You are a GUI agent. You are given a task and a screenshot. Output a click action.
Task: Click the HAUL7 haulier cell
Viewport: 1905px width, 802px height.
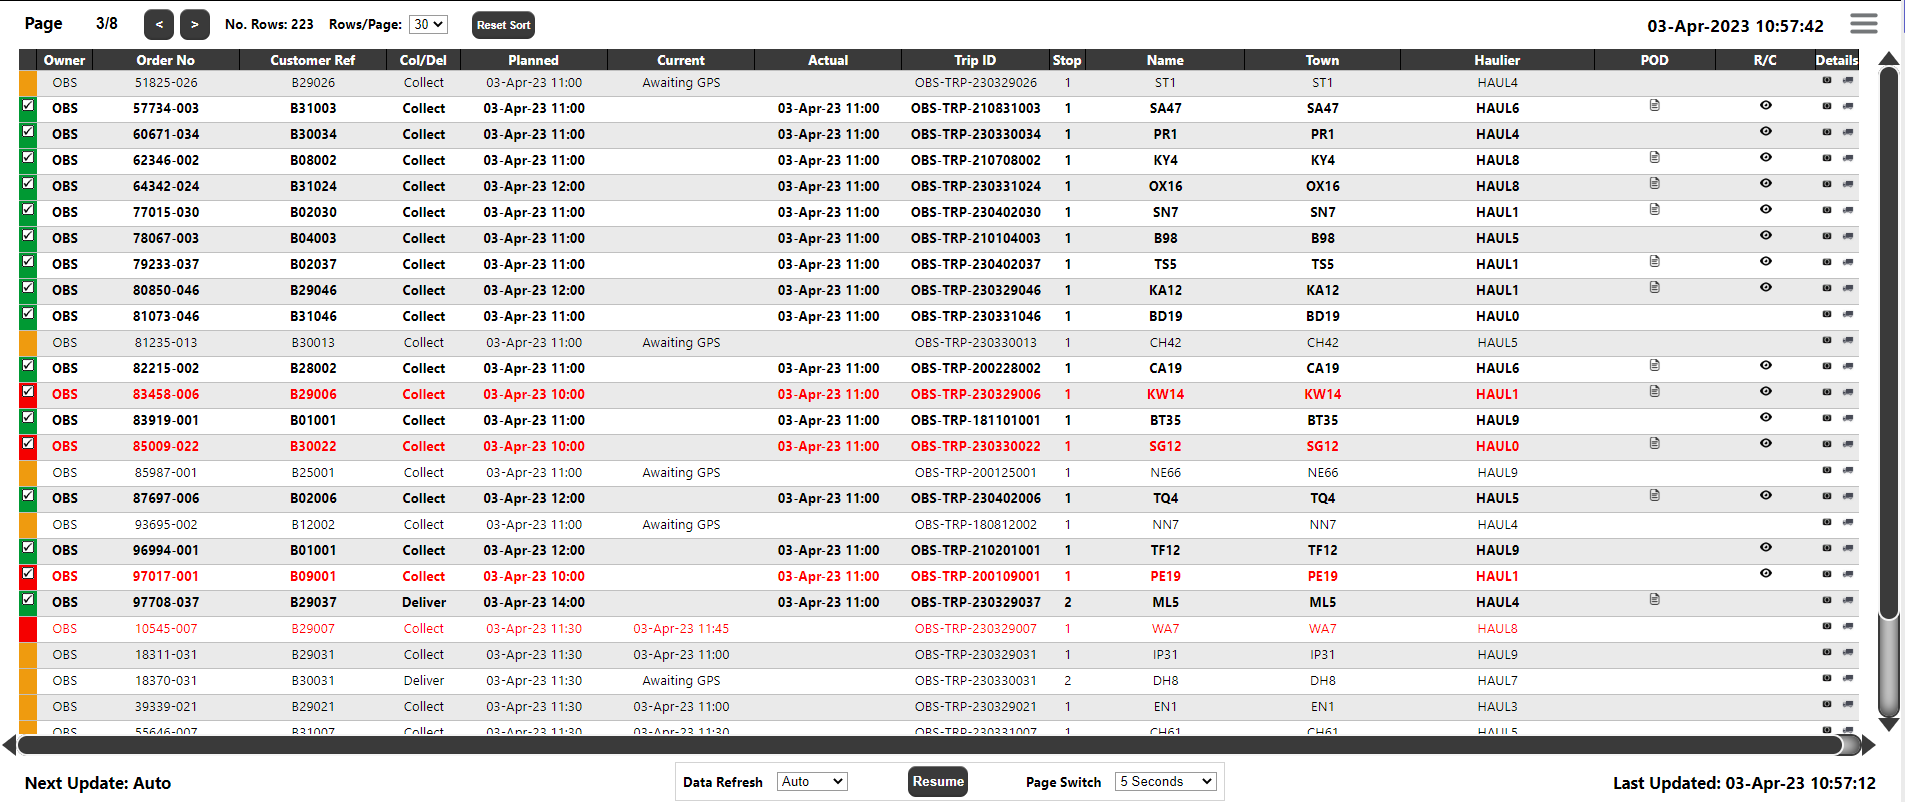1497,680
